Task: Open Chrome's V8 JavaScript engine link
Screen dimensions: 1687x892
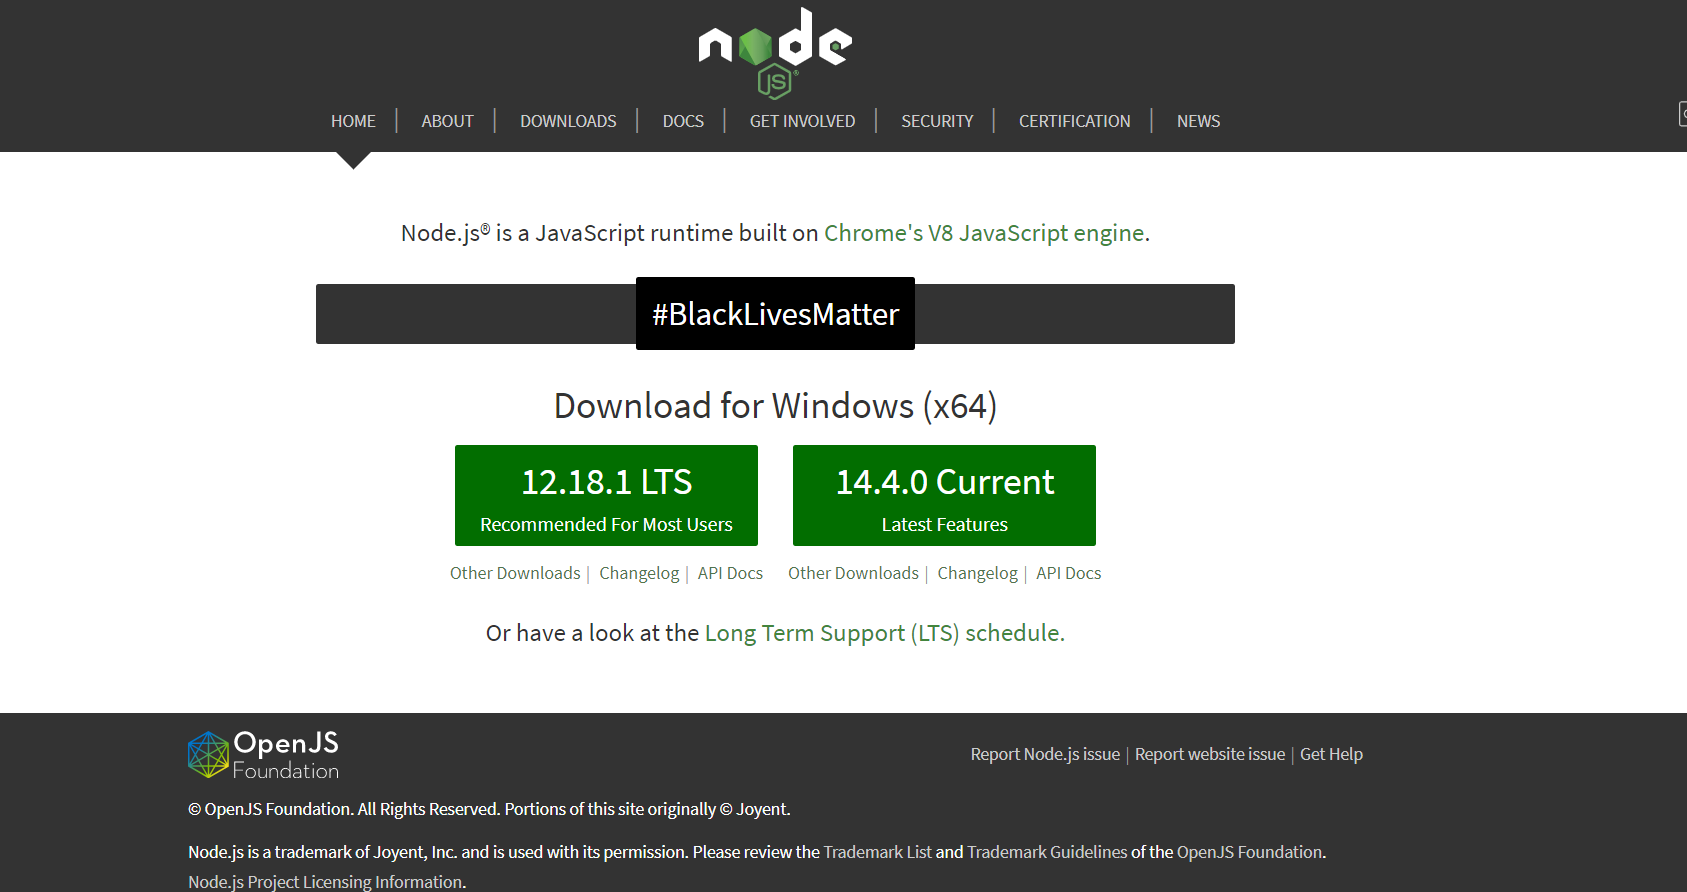Action: pyautogui.click(x=984, y=233)
